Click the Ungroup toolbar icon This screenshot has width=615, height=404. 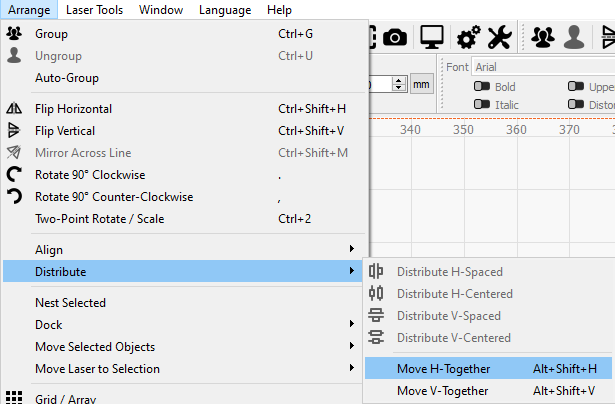tap(574, 37)
